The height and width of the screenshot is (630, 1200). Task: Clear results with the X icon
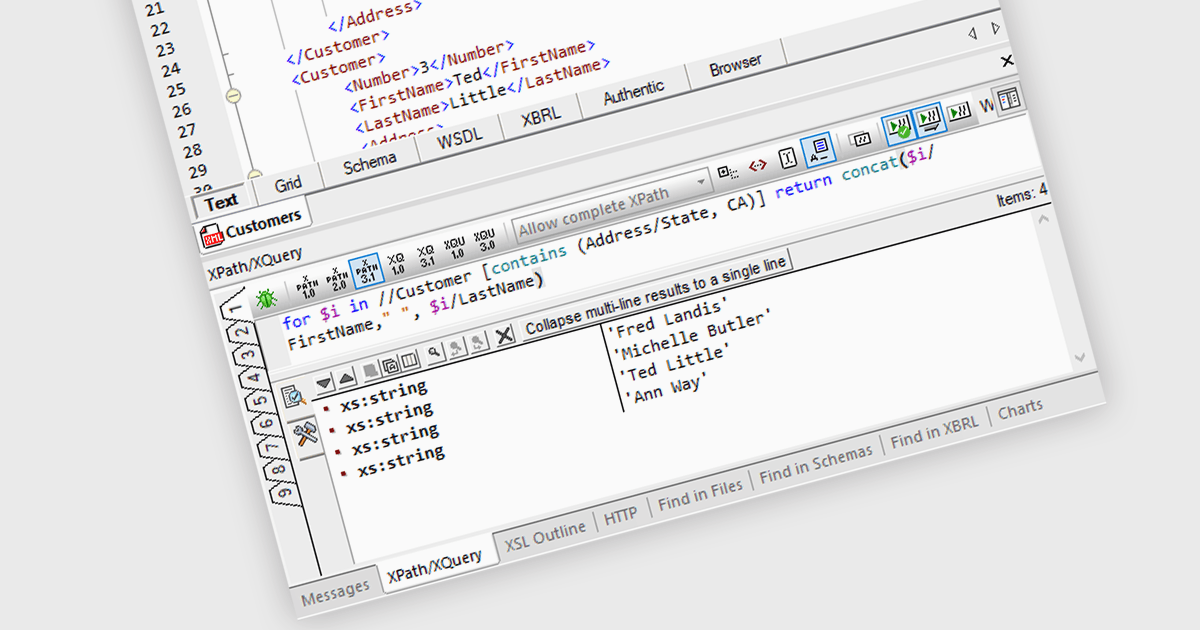[x=505, y=336]
